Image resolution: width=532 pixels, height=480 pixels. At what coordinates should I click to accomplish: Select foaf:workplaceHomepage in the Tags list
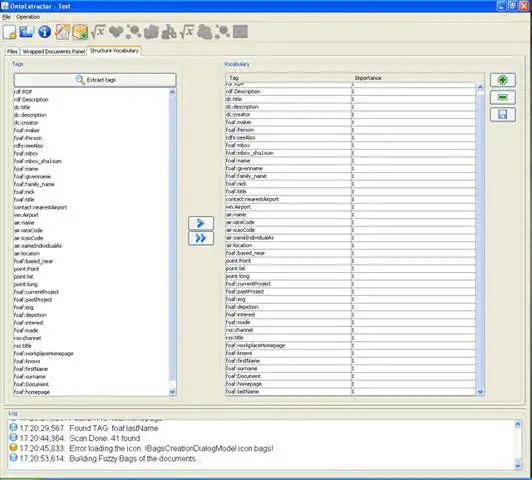pos(91,353)
